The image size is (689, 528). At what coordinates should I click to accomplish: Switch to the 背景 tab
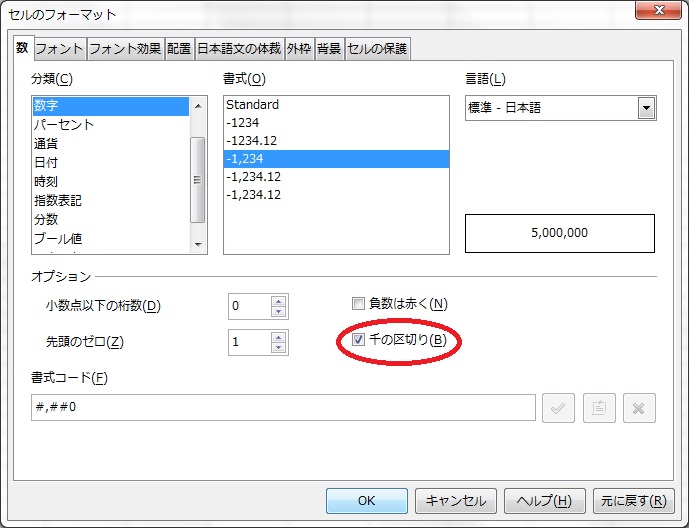[330, 49]
